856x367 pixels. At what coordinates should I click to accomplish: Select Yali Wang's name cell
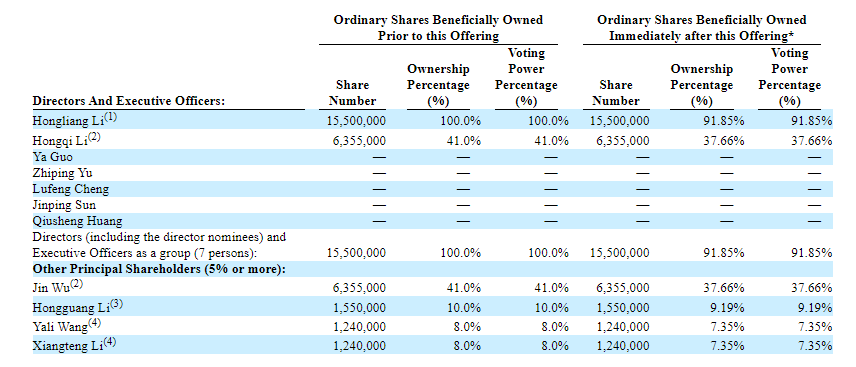[x=67, y=326]
